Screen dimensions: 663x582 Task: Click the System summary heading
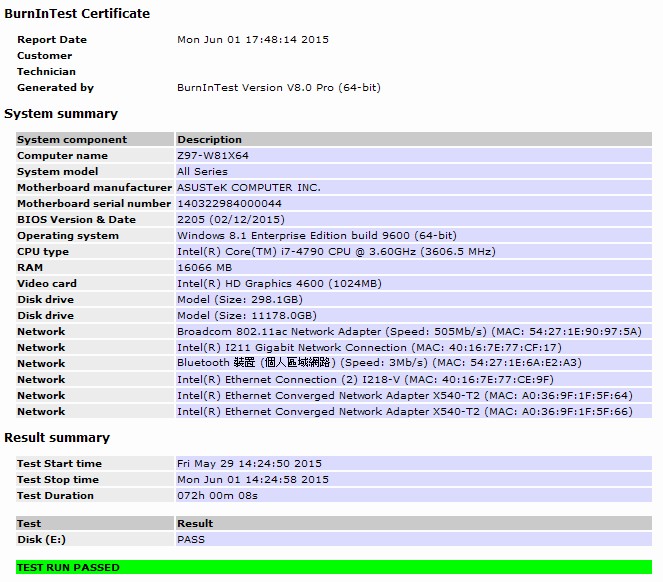[61, 113]
